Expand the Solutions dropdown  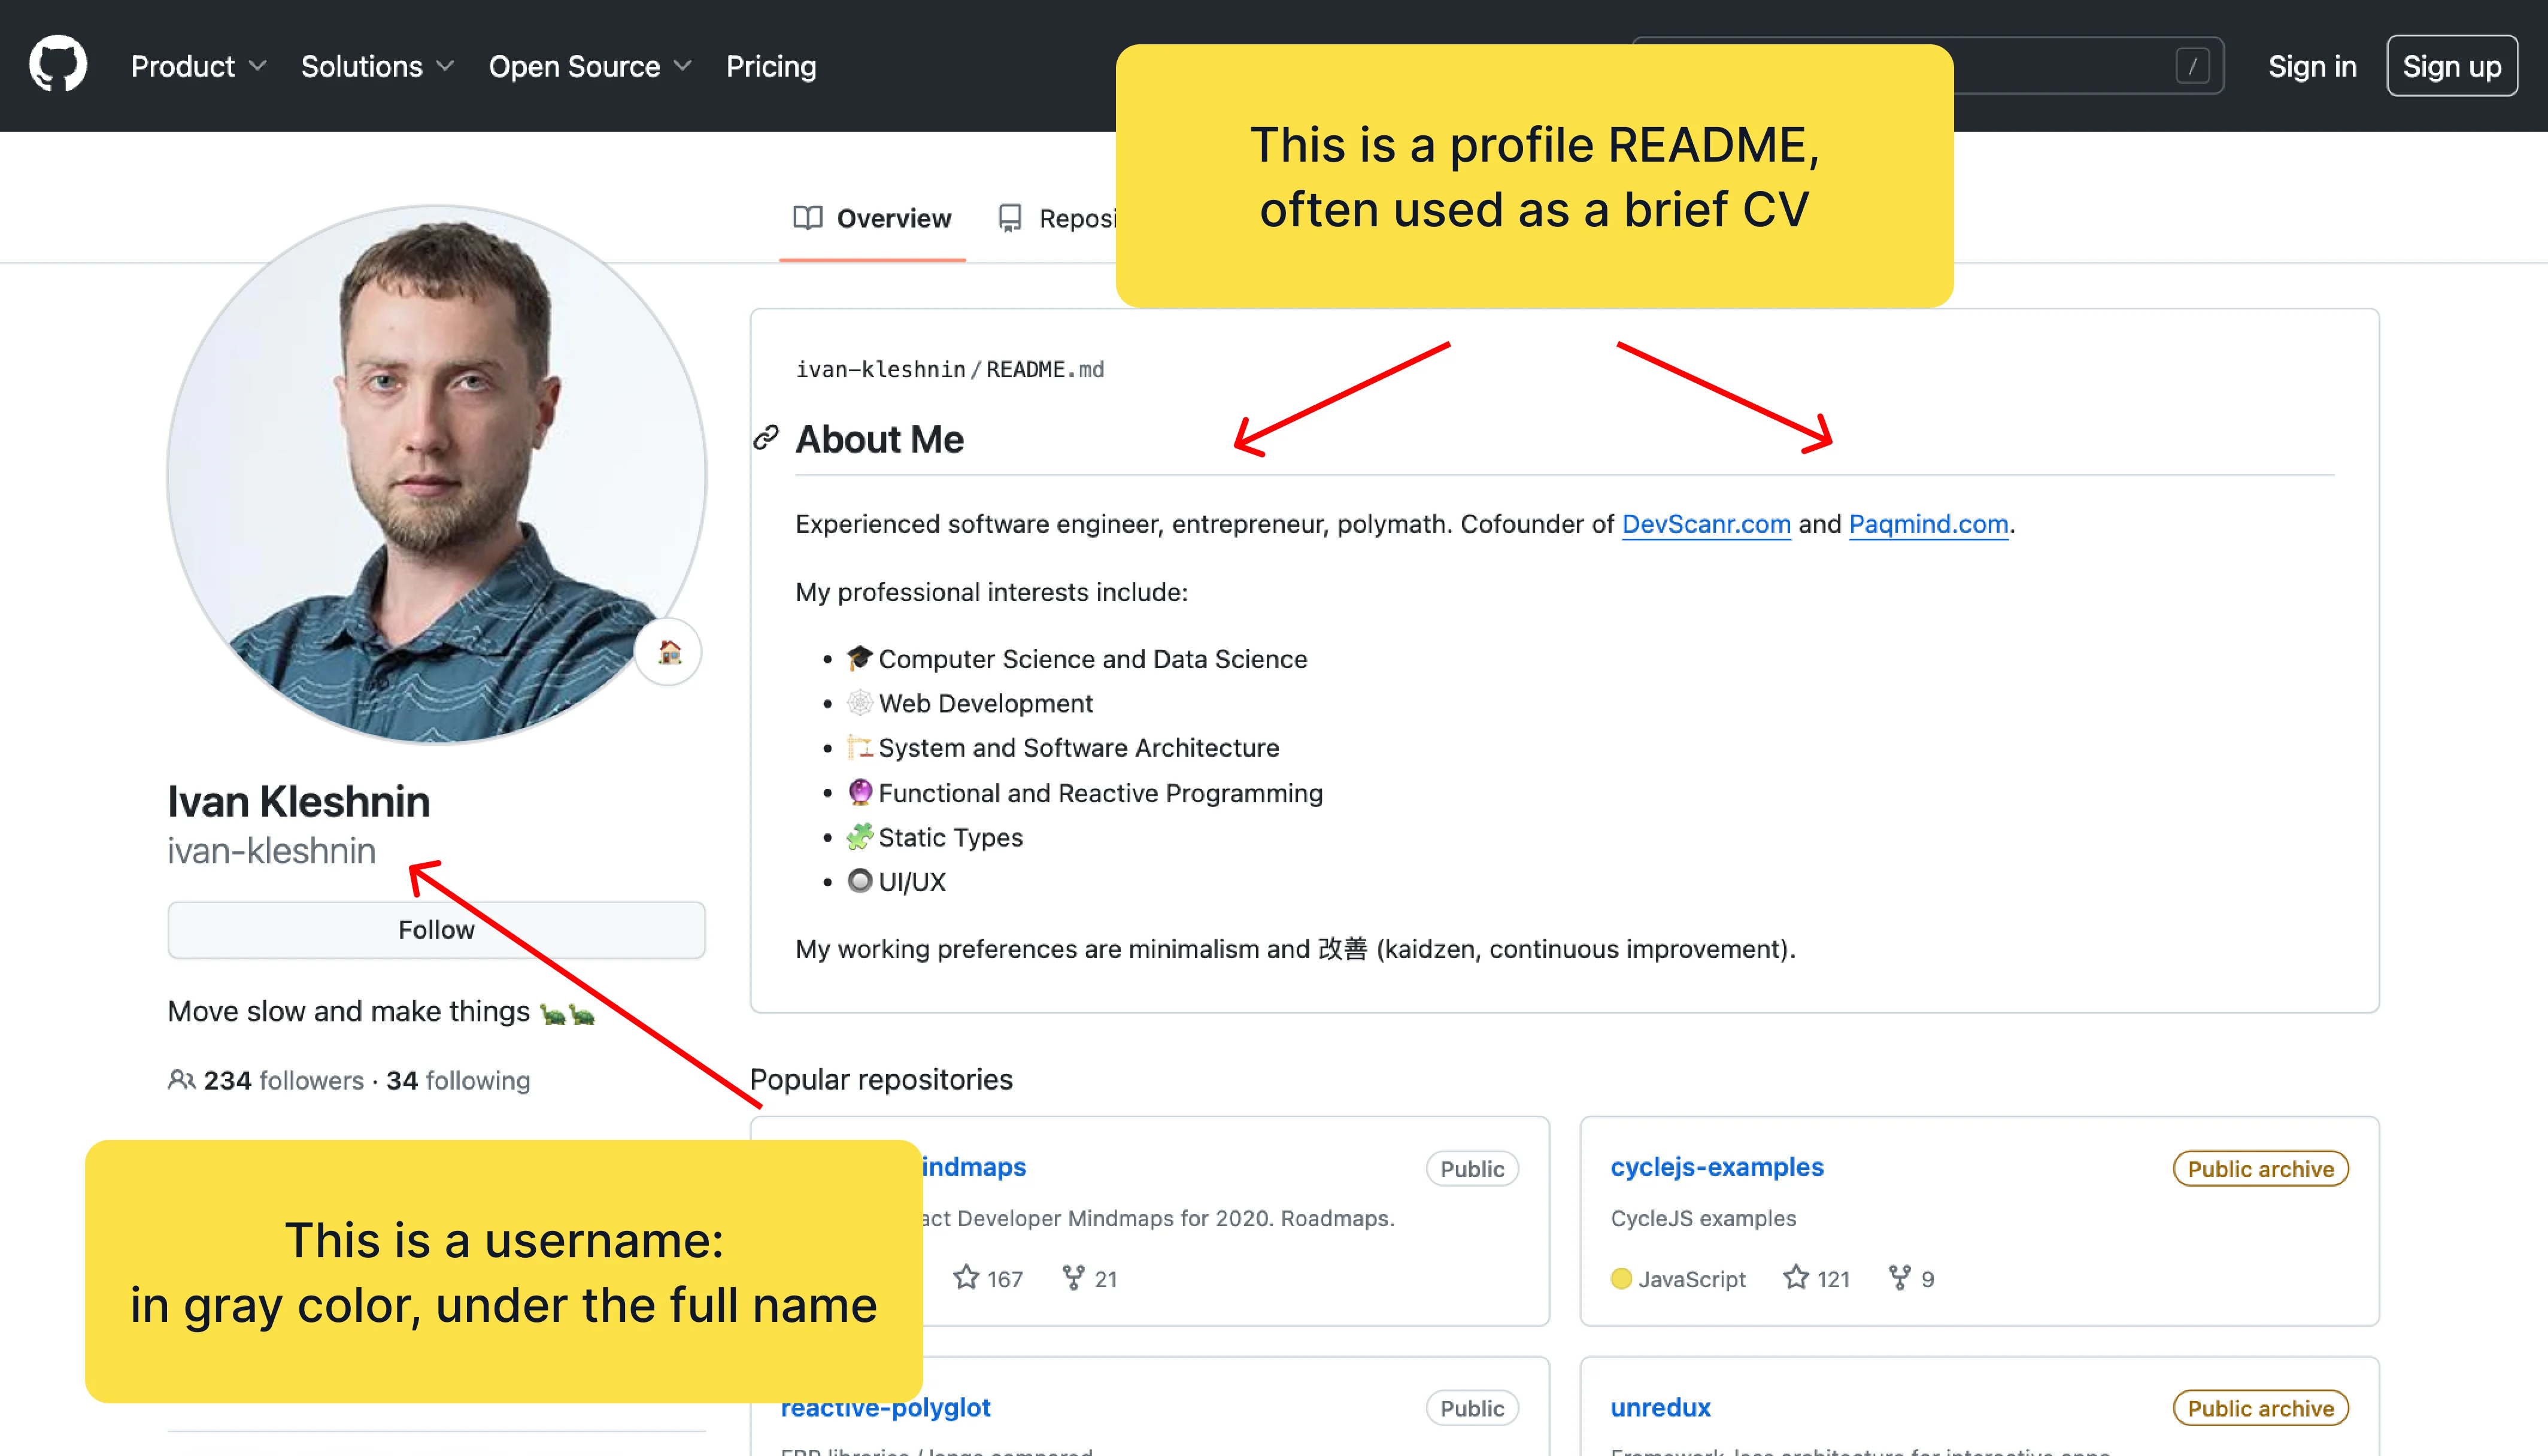pos(377,66)
